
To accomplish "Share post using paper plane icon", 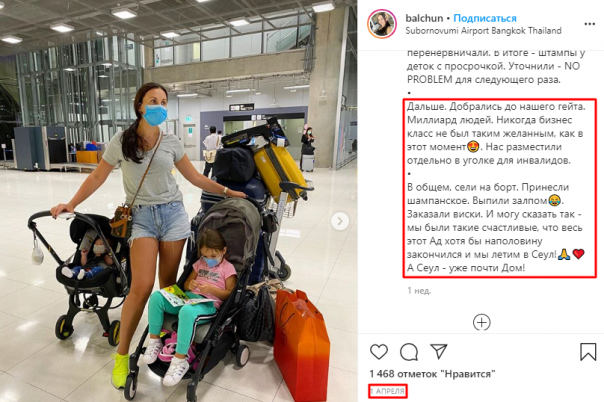I will 439,351.
